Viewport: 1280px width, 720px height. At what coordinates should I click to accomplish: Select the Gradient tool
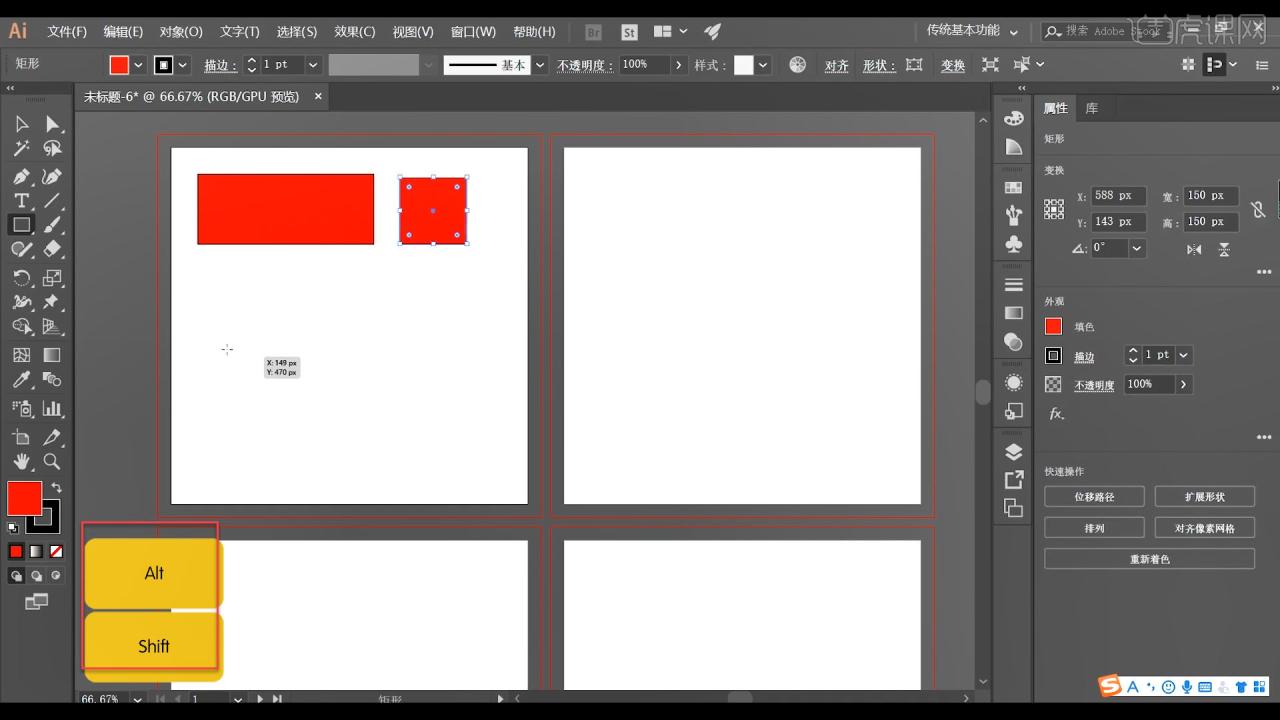click(x=53, y=355)
